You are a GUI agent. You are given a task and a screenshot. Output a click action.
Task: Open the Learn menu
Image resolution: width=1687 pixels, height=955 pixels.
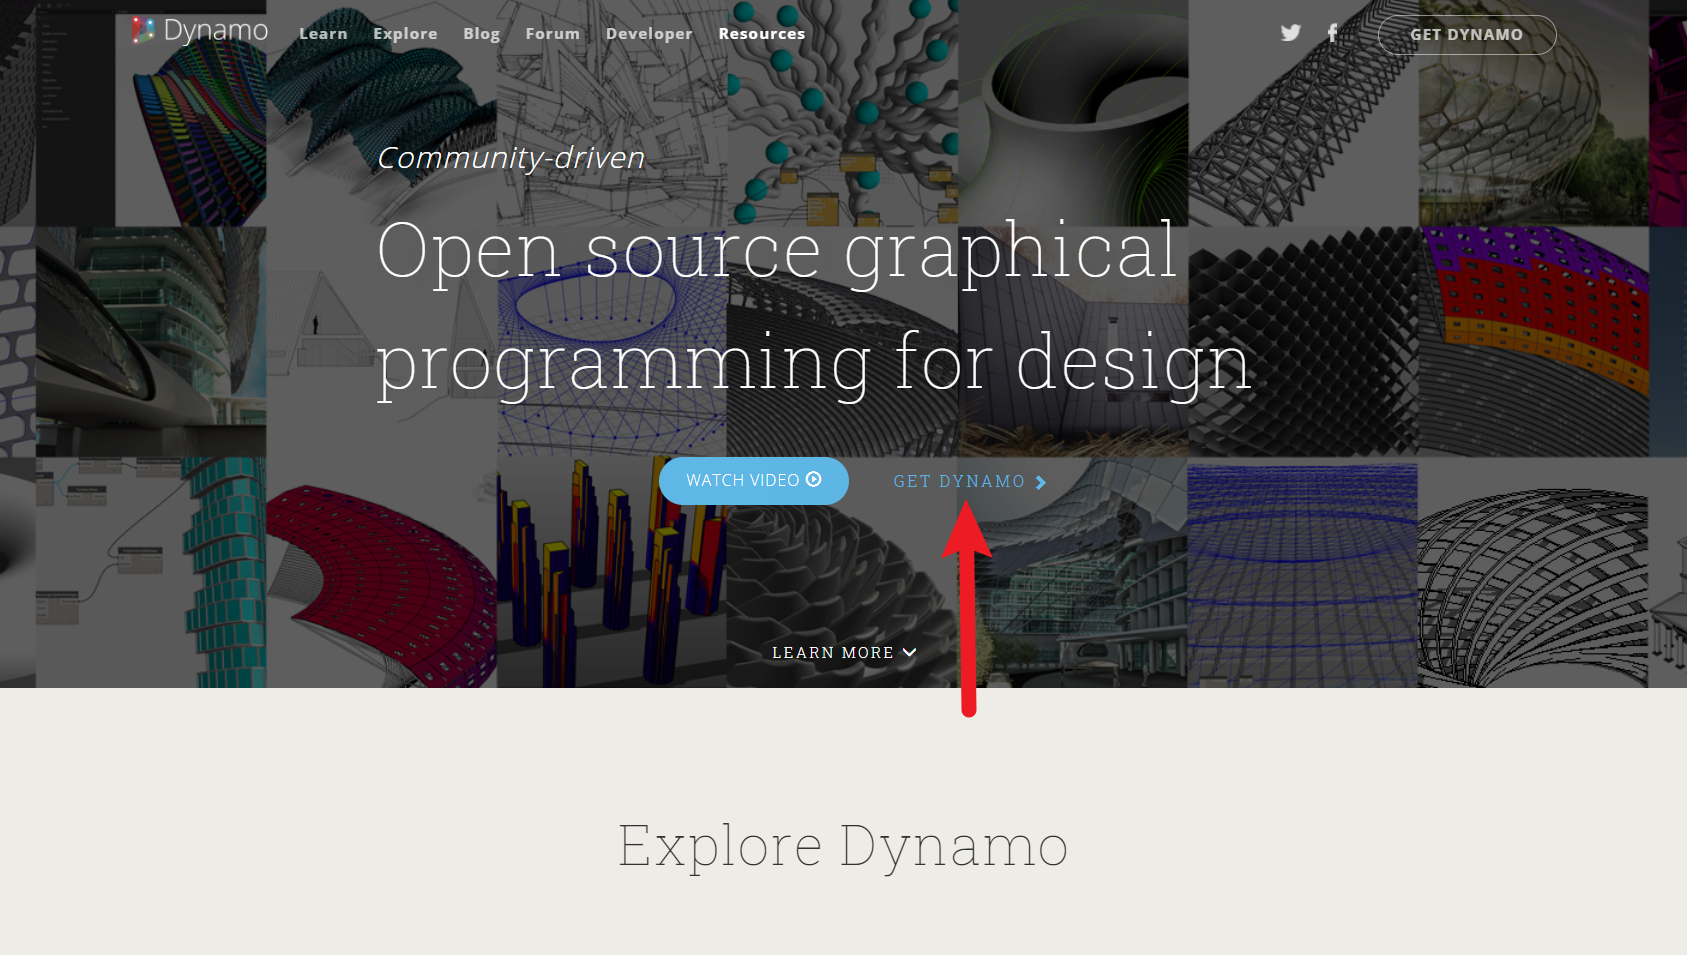pyautogui.click(x=323, y=34)
